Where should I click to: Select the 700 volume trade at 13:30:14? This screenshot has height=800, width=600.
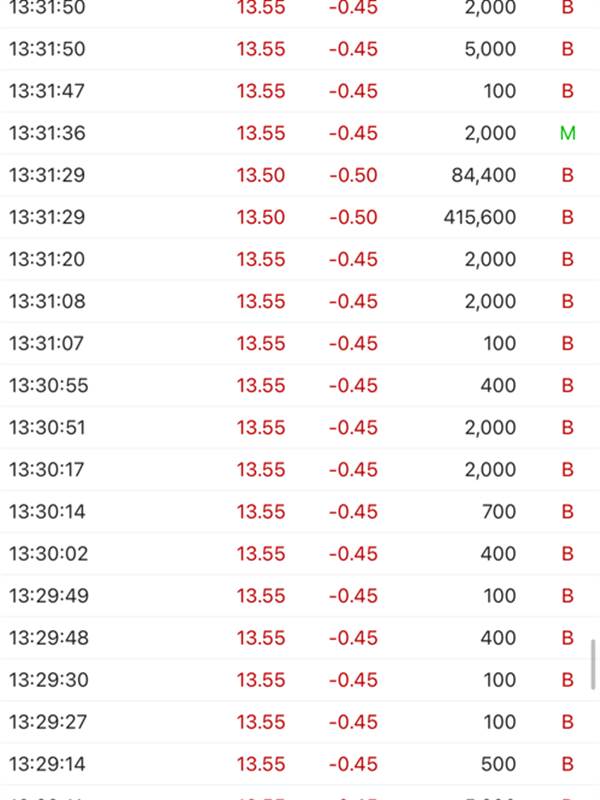coord(300,512)
